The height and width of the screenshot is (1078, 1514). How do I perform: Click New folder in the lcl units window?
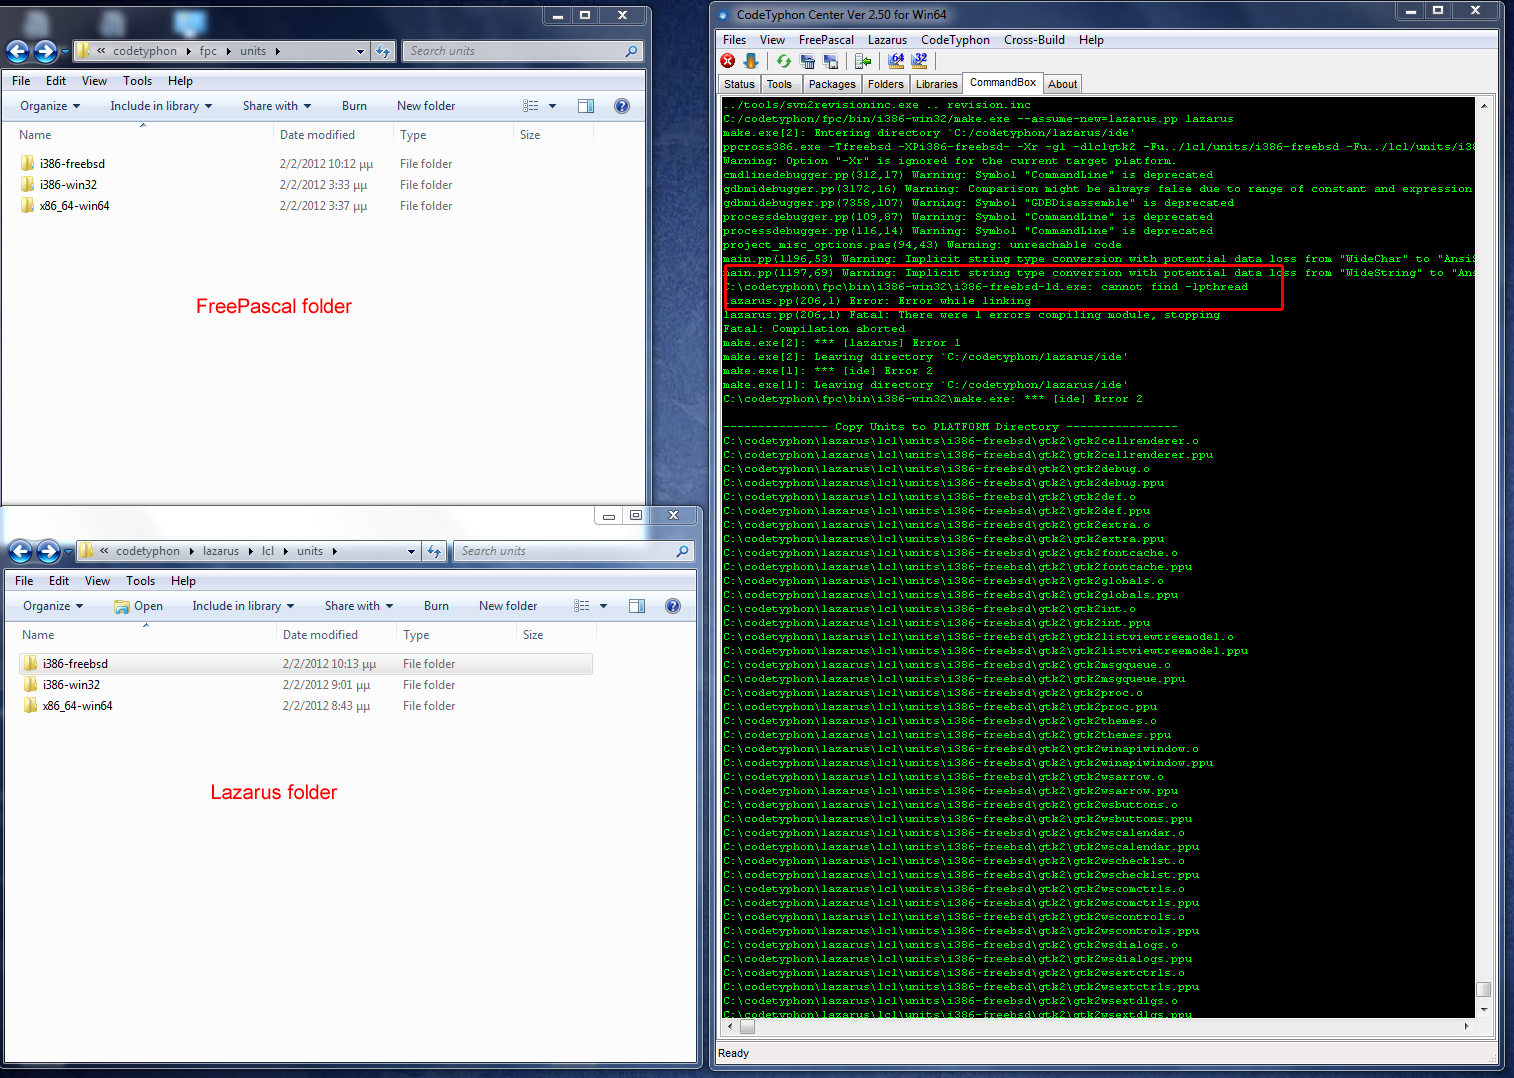pyautogui.click(x=508, y=606)
